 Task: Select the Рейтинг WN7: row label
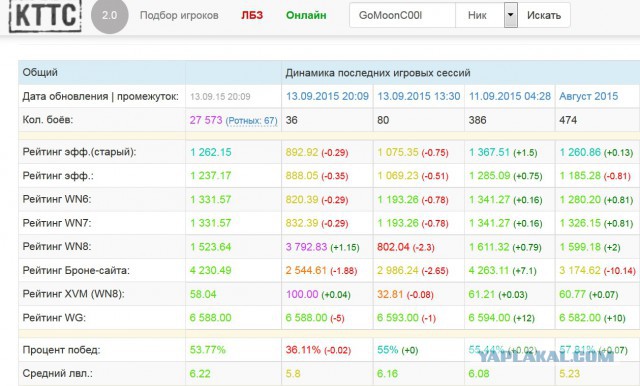[57, 223]
